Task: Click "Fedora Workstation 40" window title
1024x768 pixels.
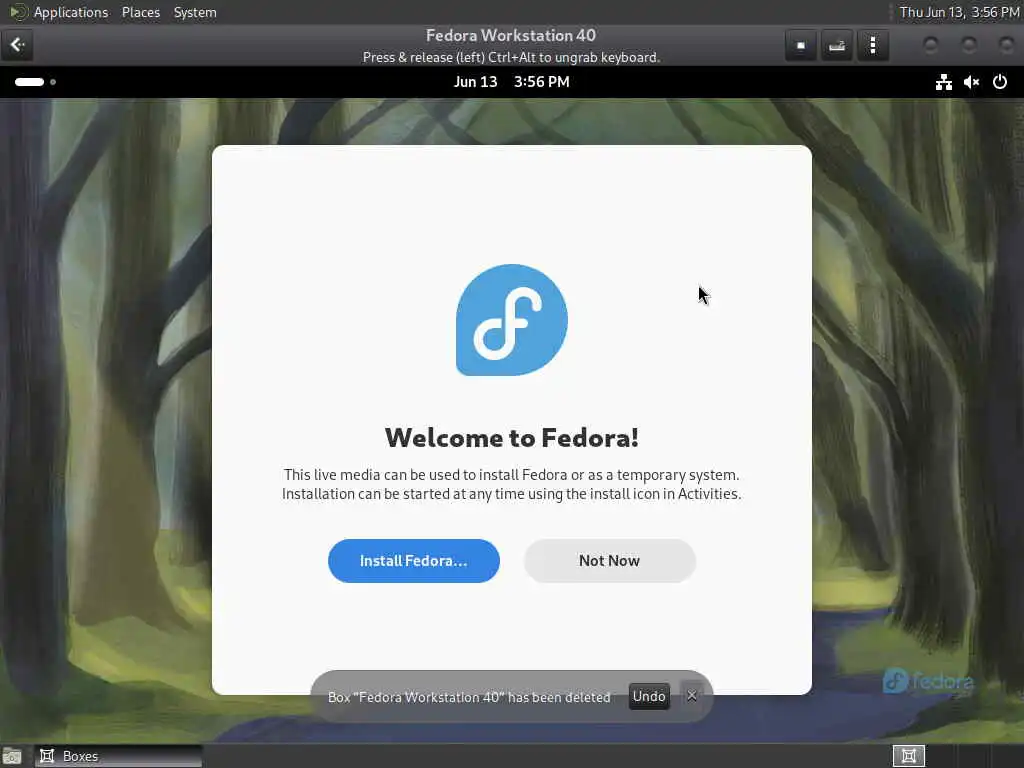Action: pyautogui.click(x=511, y=35)
